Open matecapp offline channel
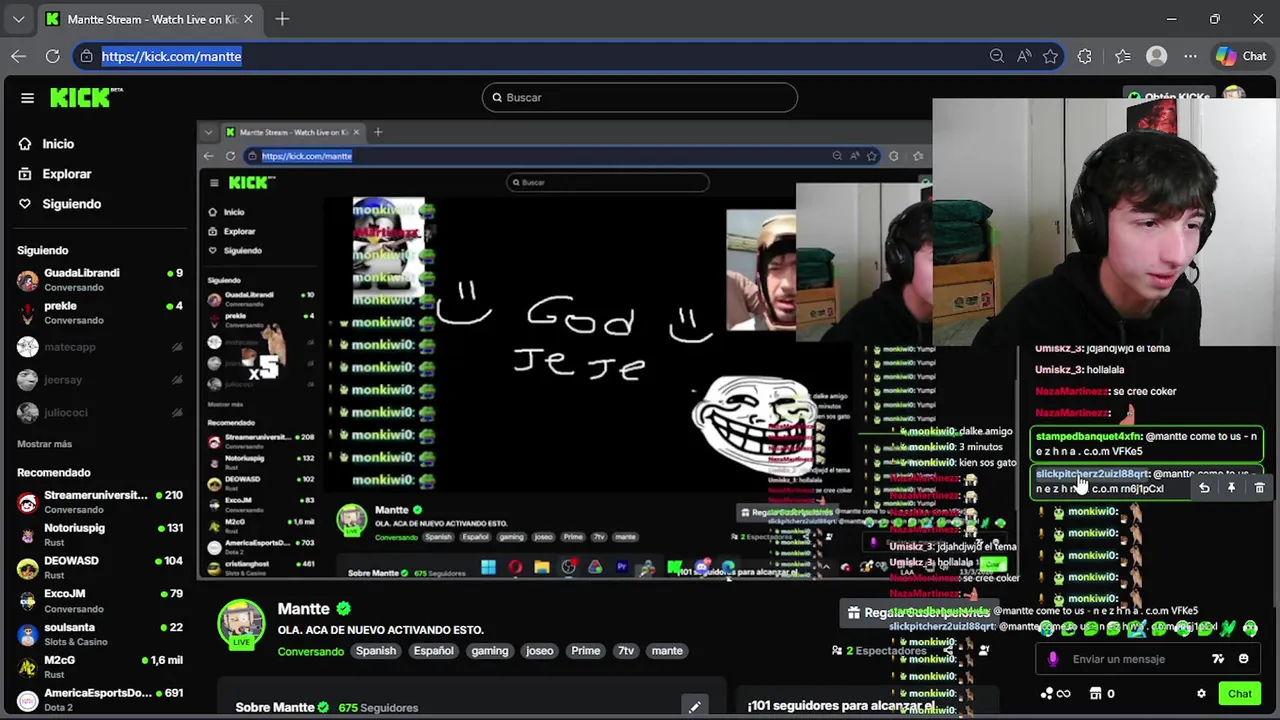Screen dimensions: 1280x720 [x=100, y=347]
